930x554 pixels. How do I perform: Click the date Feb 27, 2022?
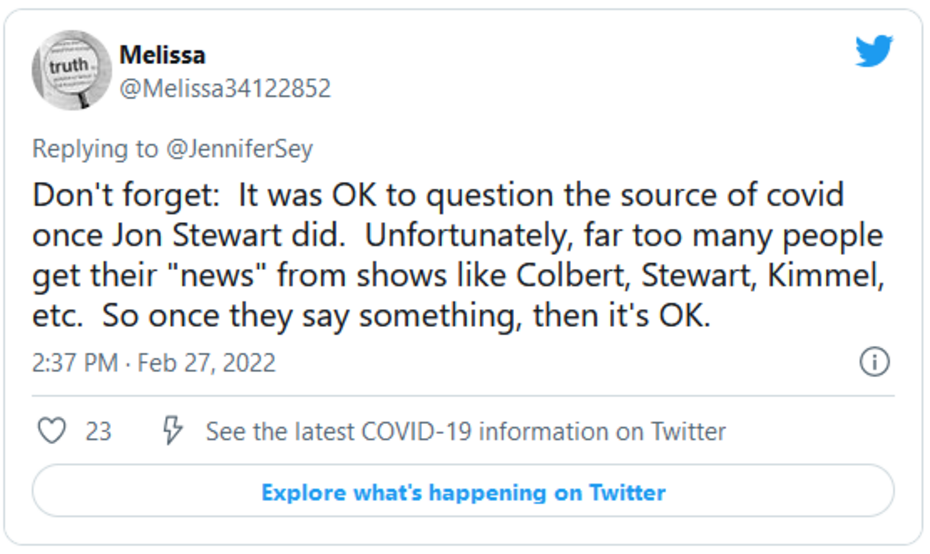[206, 362]
